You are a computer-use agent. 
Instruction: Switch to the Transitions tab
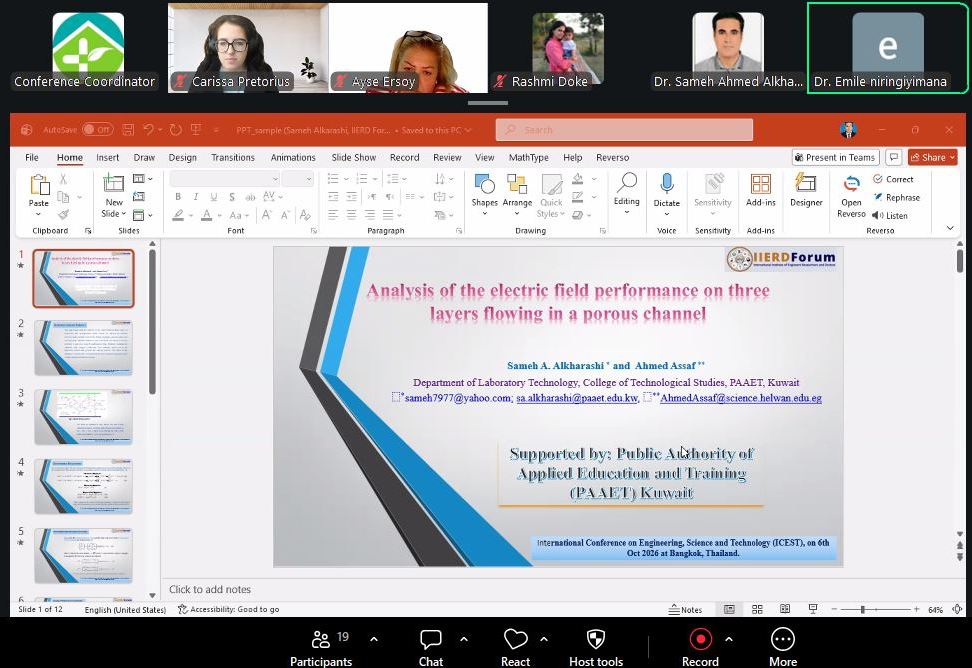pos(232,157)
